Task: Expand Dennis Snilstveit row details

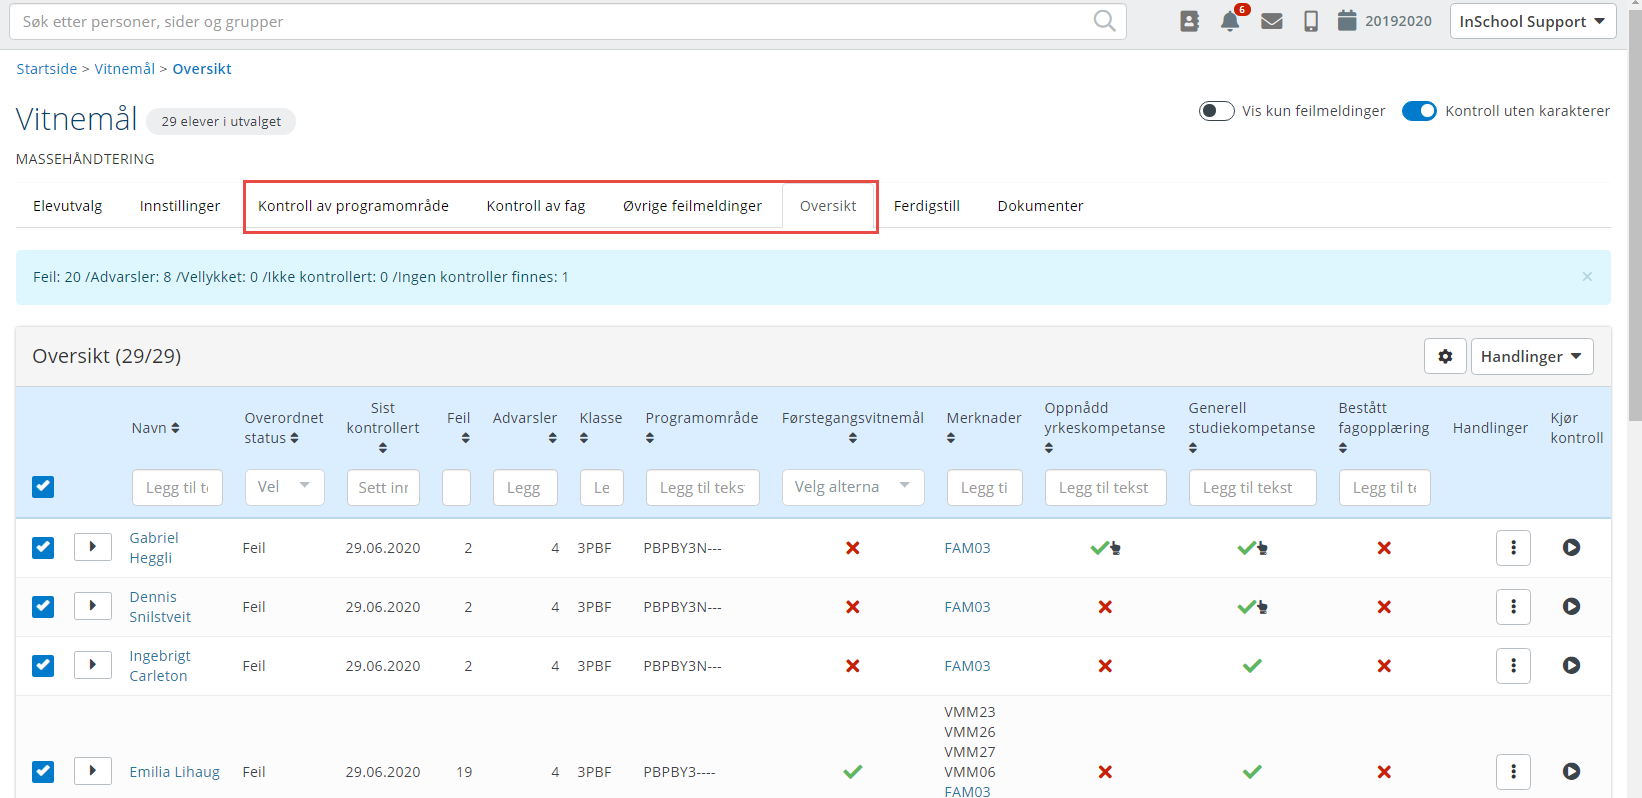Action: pos(92,606)
